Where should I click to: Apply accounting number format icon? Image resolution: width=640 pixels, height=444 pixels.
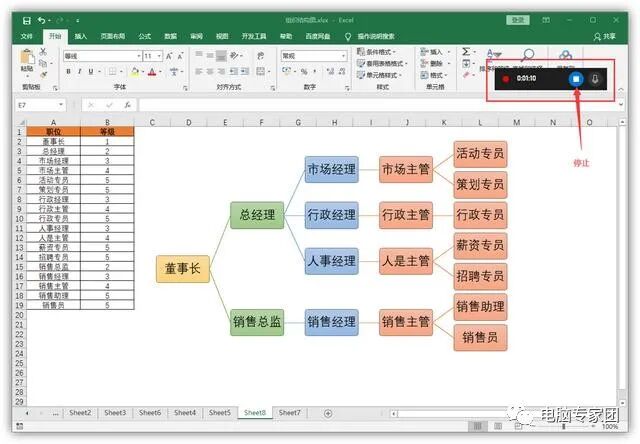point(287,71)
